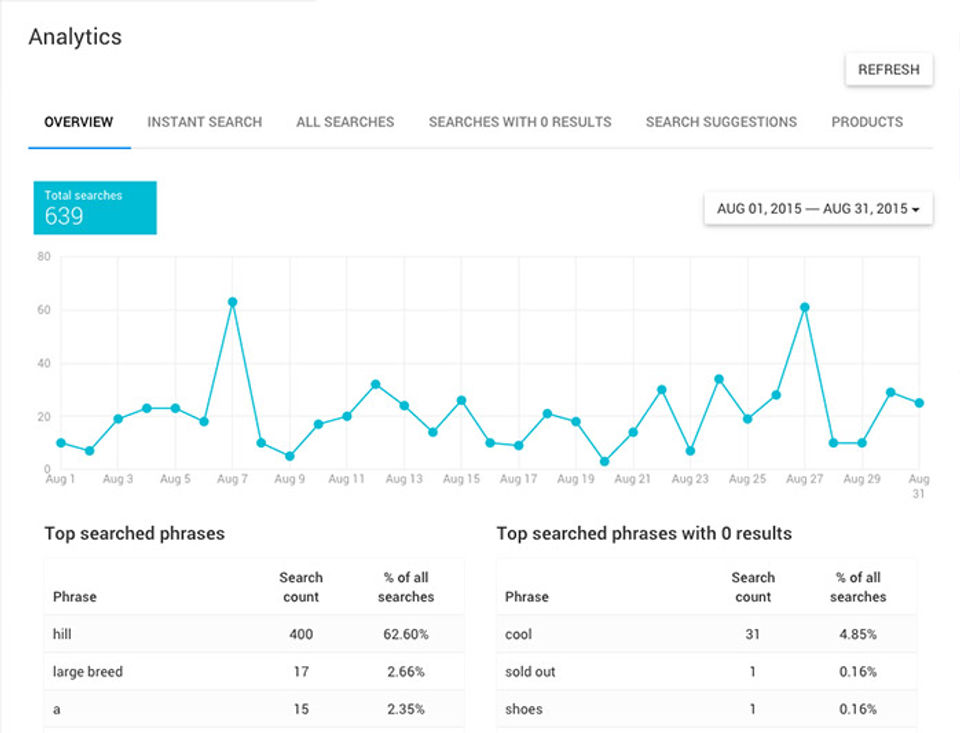Switch to the Overview tab
The height and width of the screenshot is (733, 960).
[x=79, y=122]
